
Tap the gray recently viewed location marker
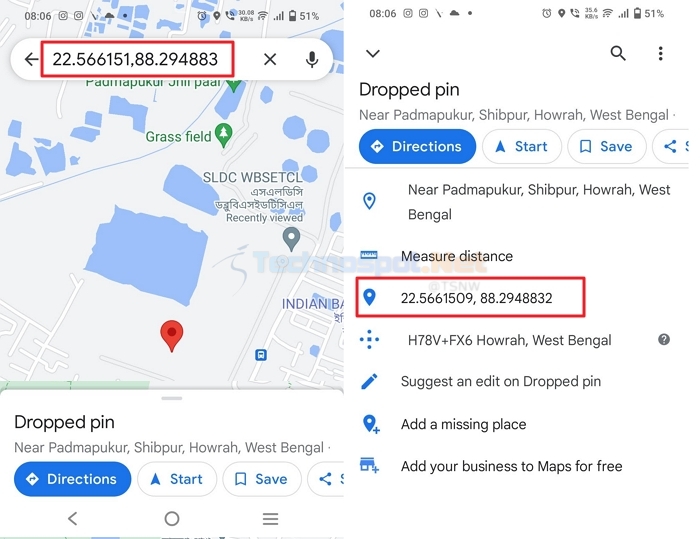(292, 239)
